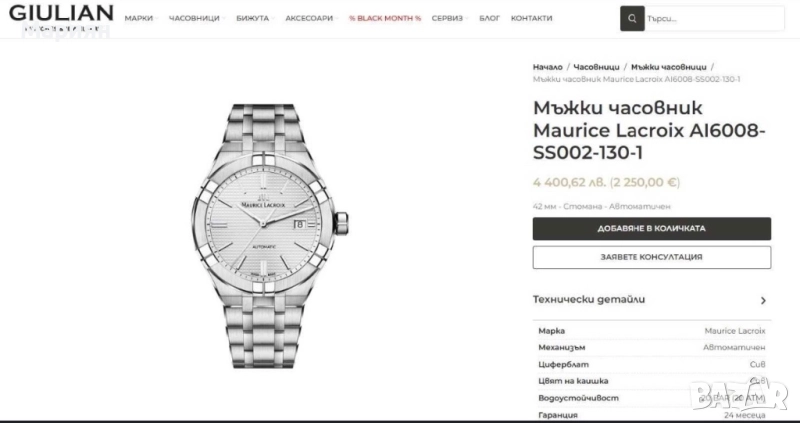Follow the Часовници breadcrumb link
This screenshot has width=800, height=423.
click(596, 67)
